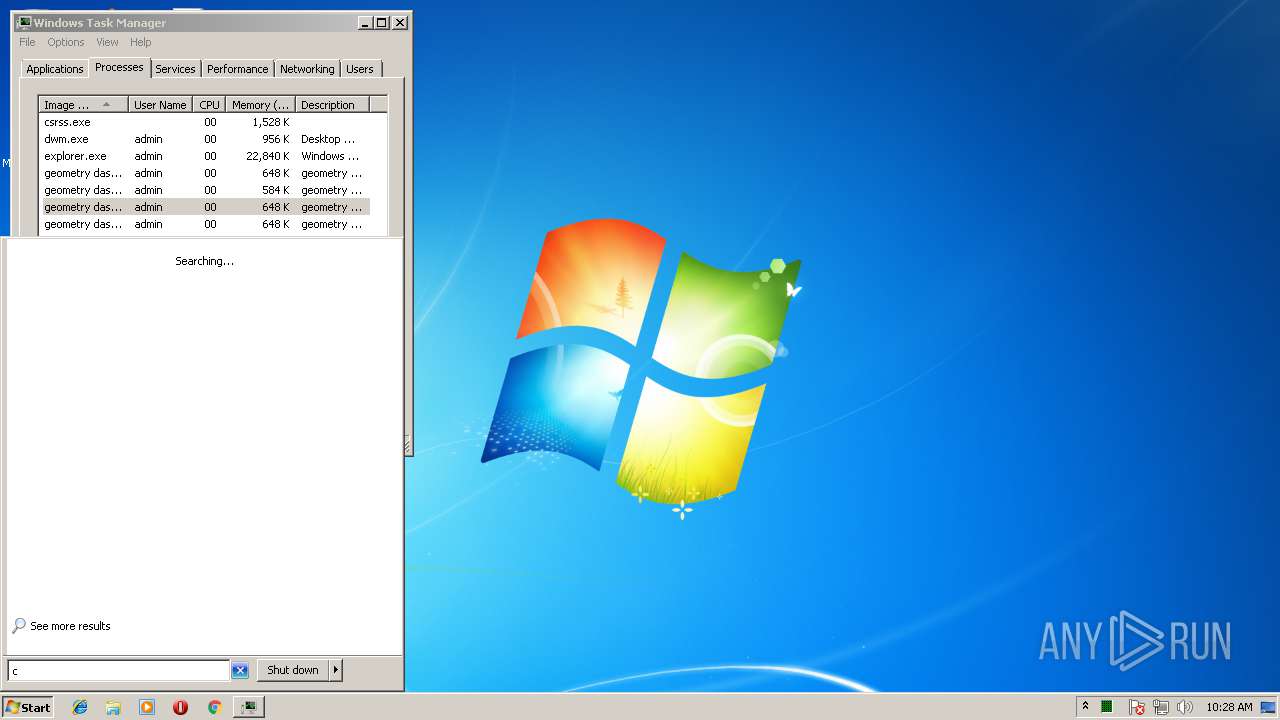This screenshot has height=720, width=1280.
Task: Open the network tray icon
Action: pos(1161,707)
